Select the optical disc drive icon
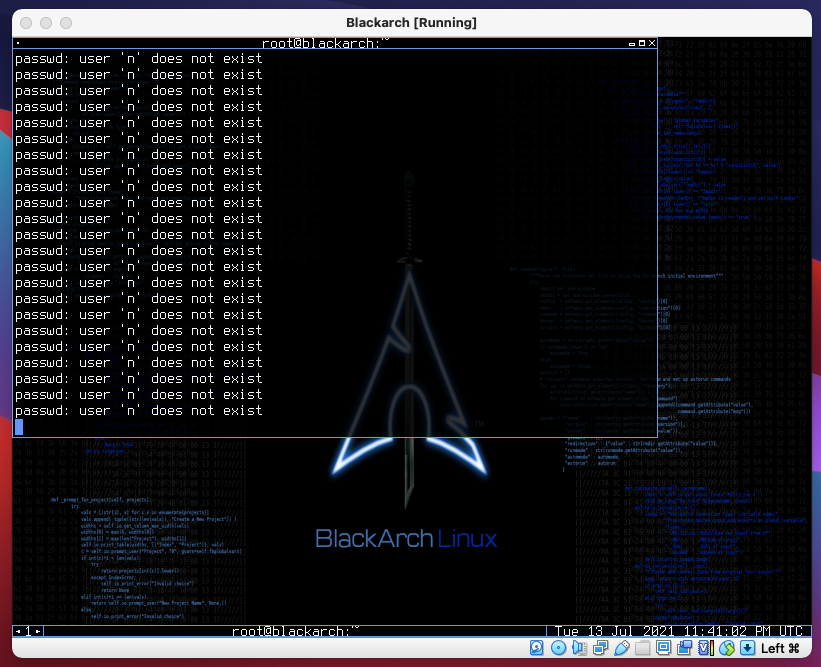This screenshot has height=667, width=821. tap(558, 648)
